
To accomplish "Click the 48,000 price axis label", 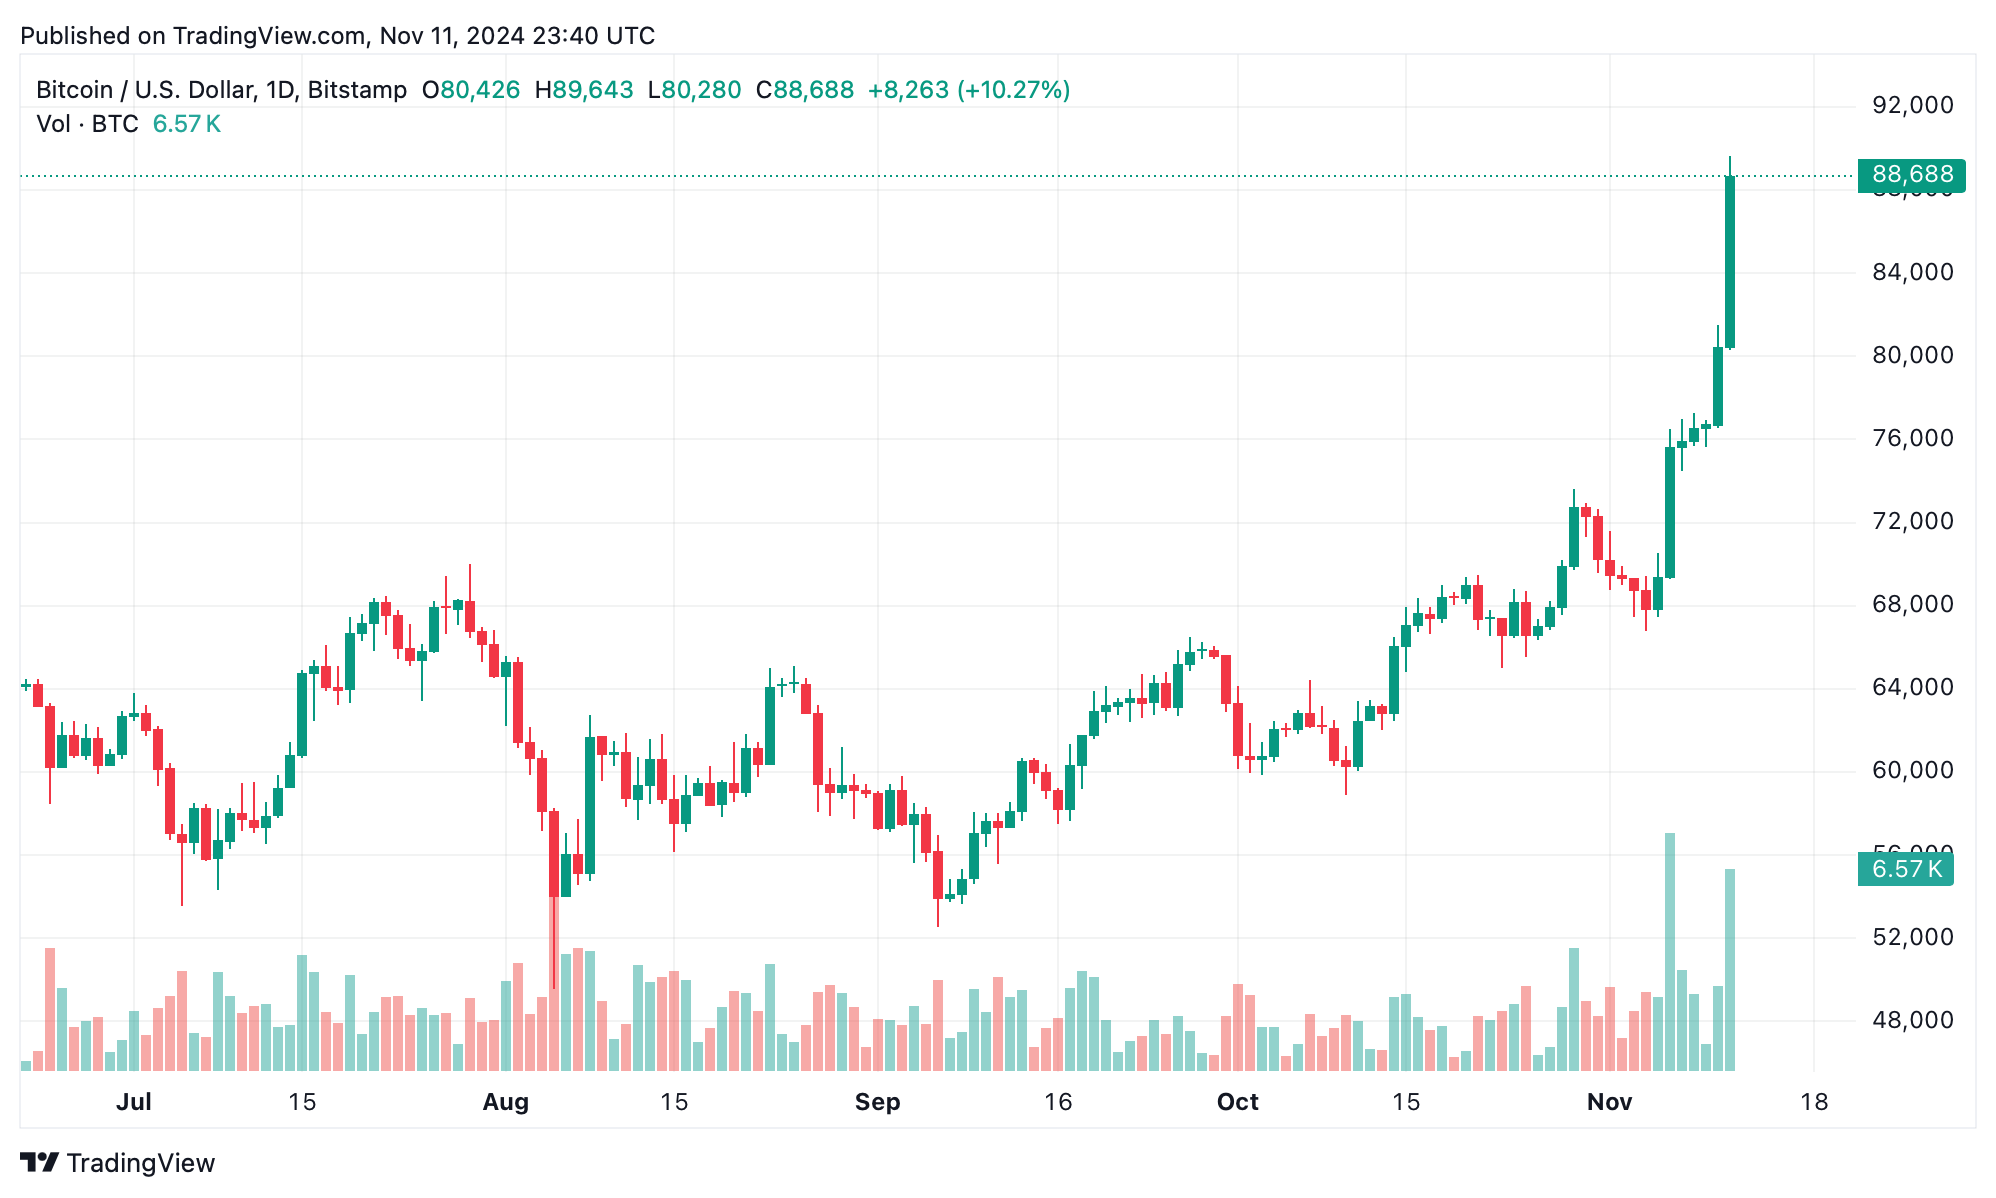I will pyautogui.click(x=1912, y=1020).
